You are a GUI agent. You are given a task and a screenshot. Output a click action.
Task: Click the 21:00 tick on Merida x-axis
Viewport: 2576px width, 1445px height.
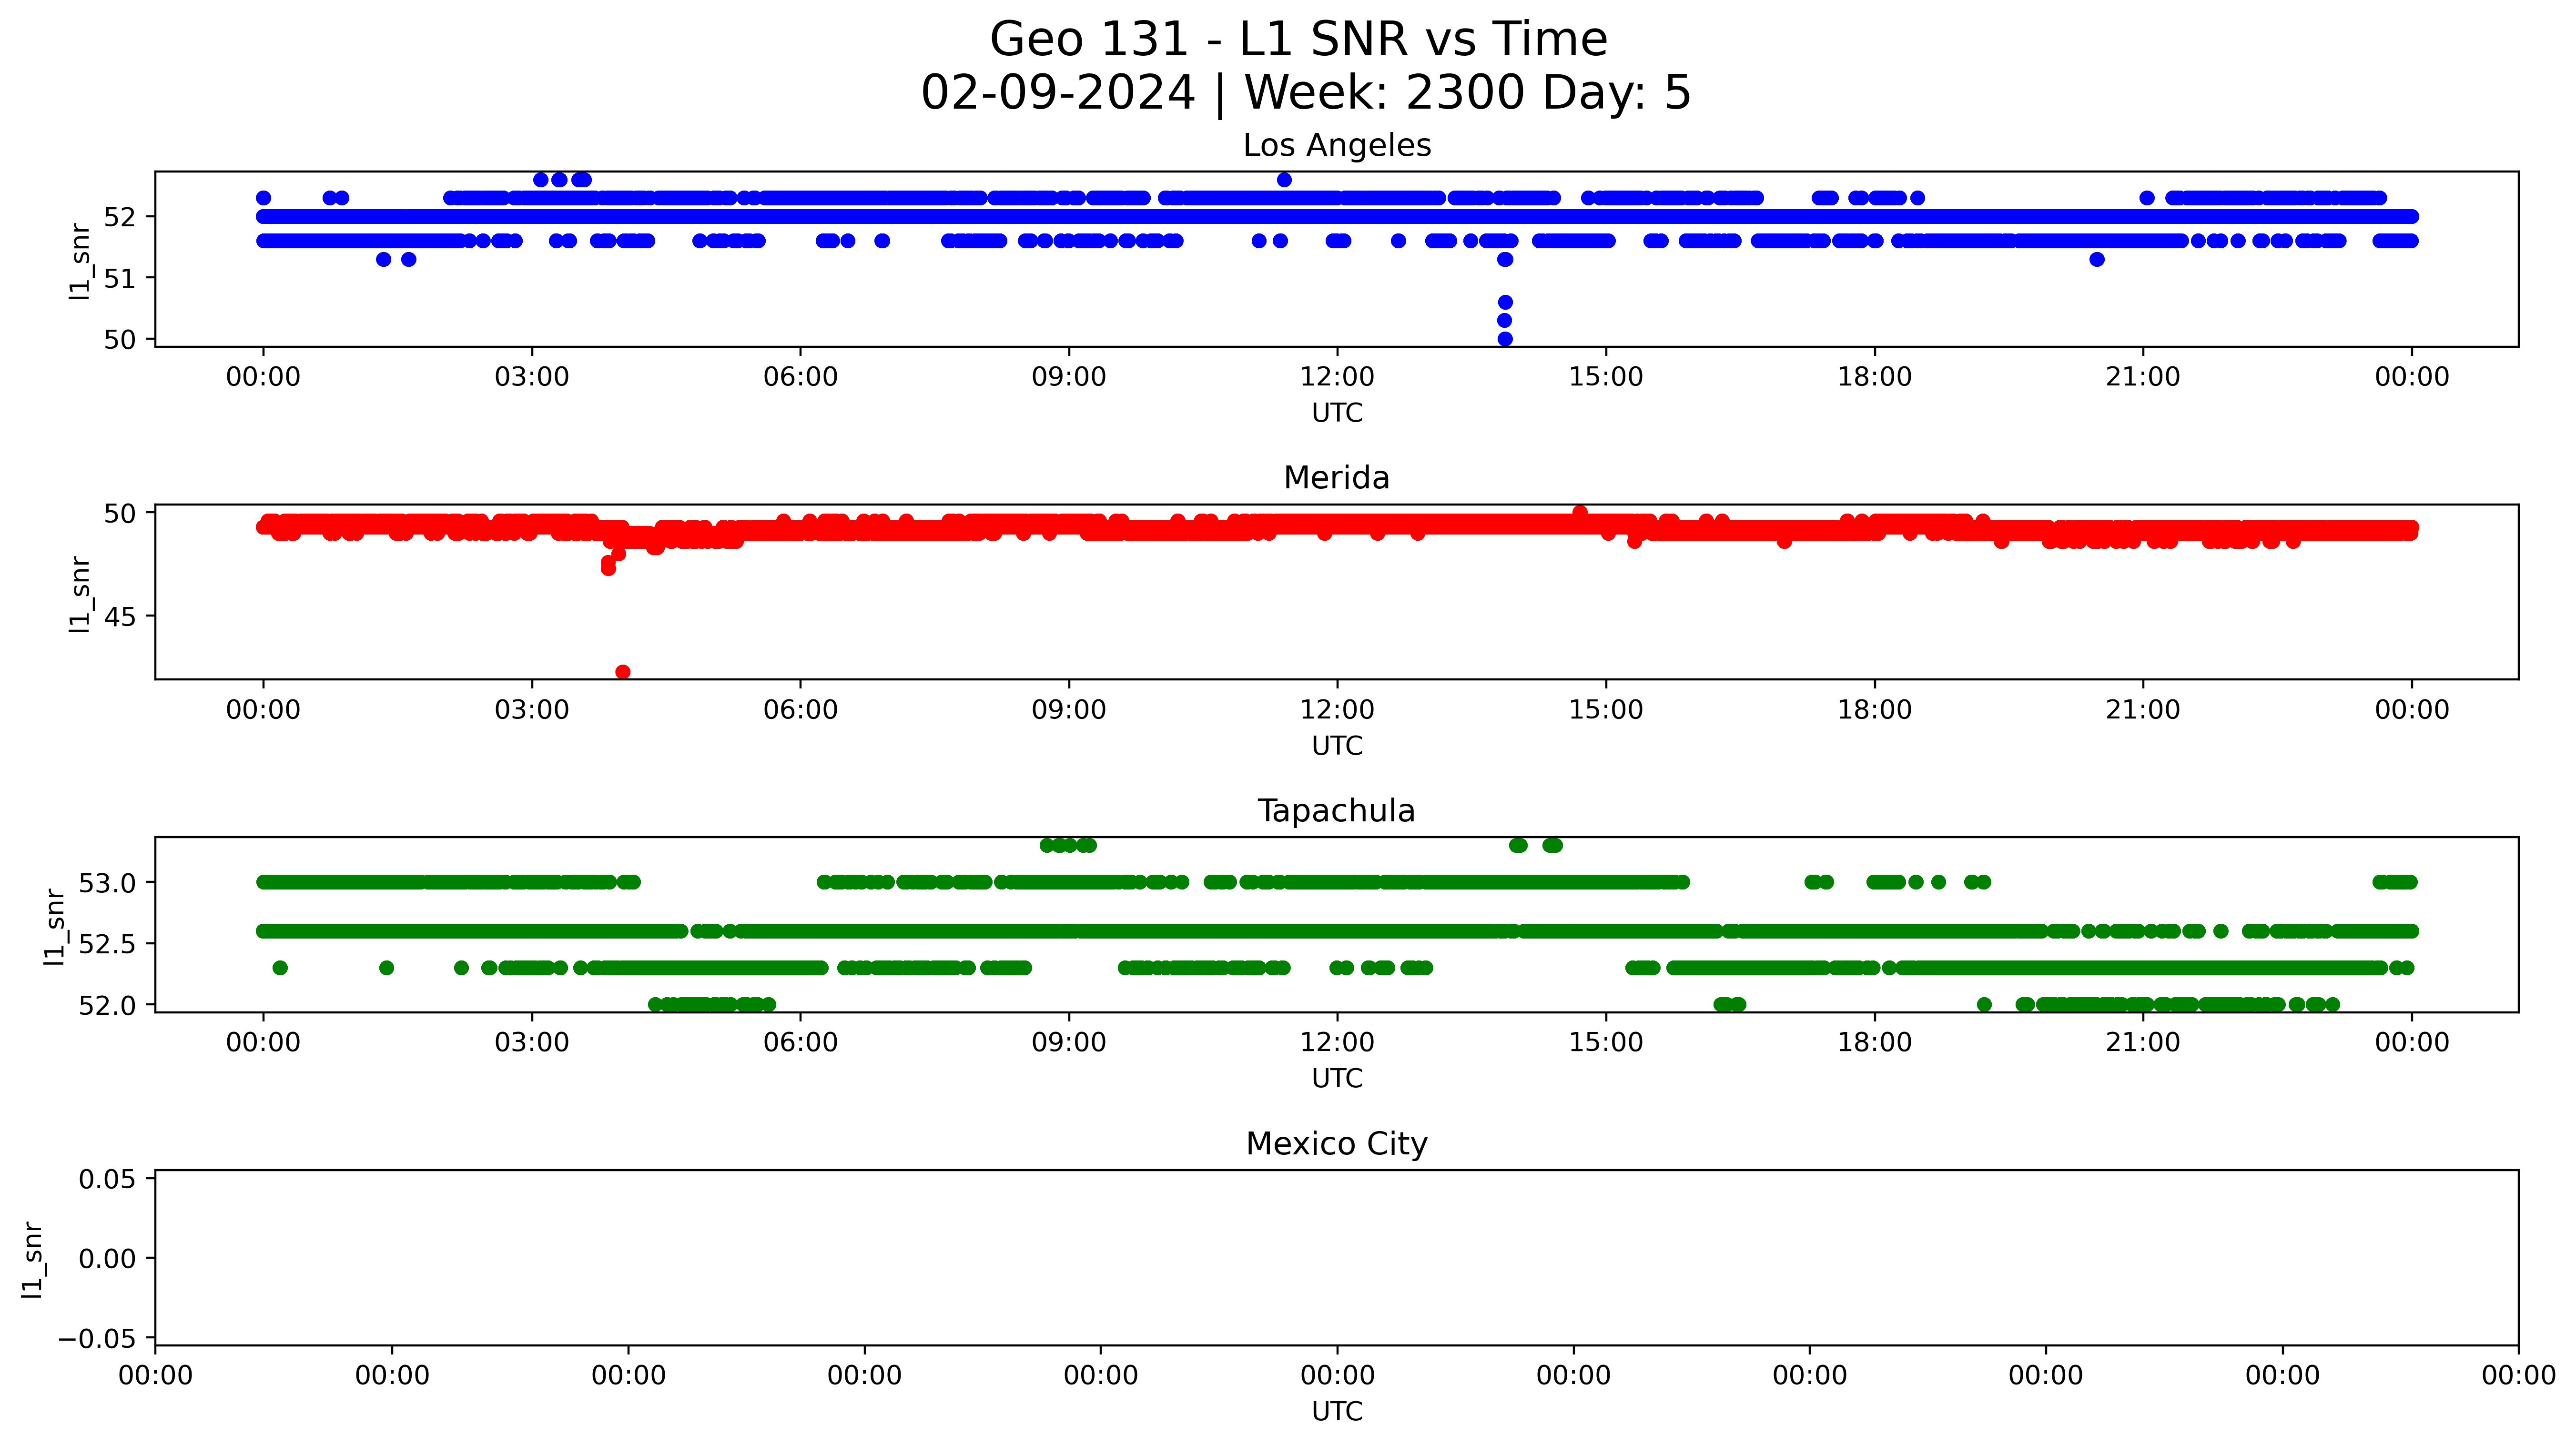click(x=2143, y=710)
